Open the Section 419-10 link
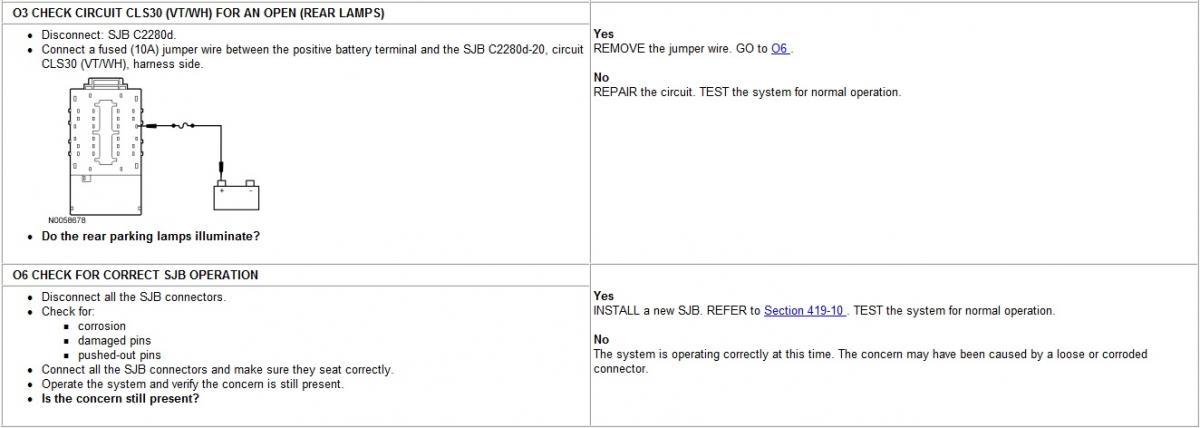This screenshot has height=428, width=1200. pyautogui.click(x=804, y=311)
